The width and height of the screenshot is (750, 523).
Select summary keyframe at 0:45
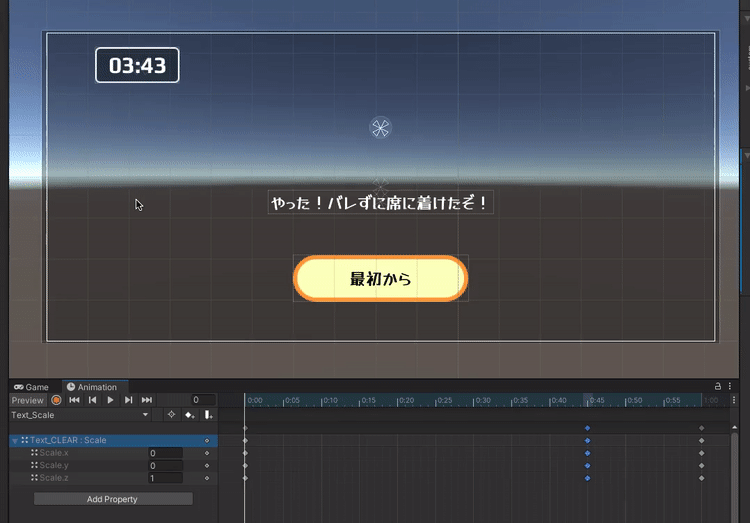[x=587, y=428]
